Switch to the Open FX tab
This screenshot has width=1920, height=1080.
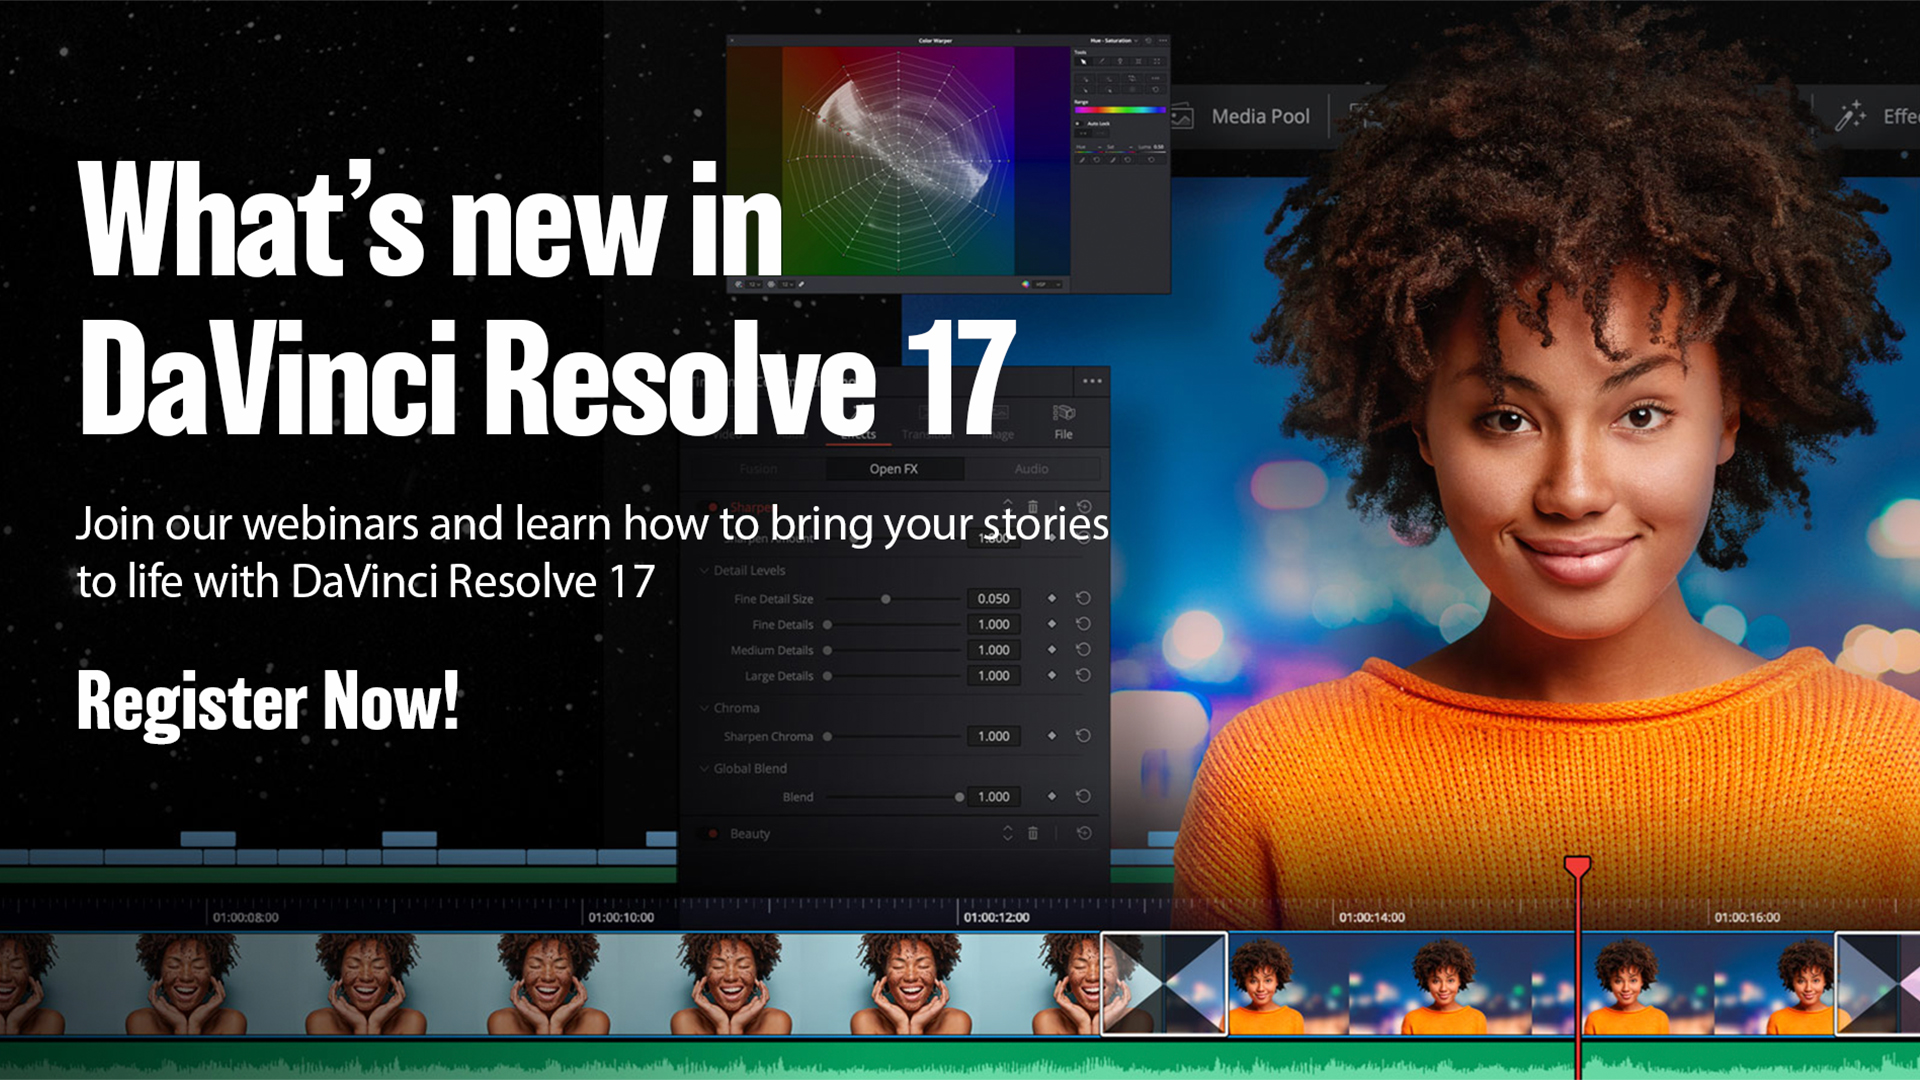893,469
